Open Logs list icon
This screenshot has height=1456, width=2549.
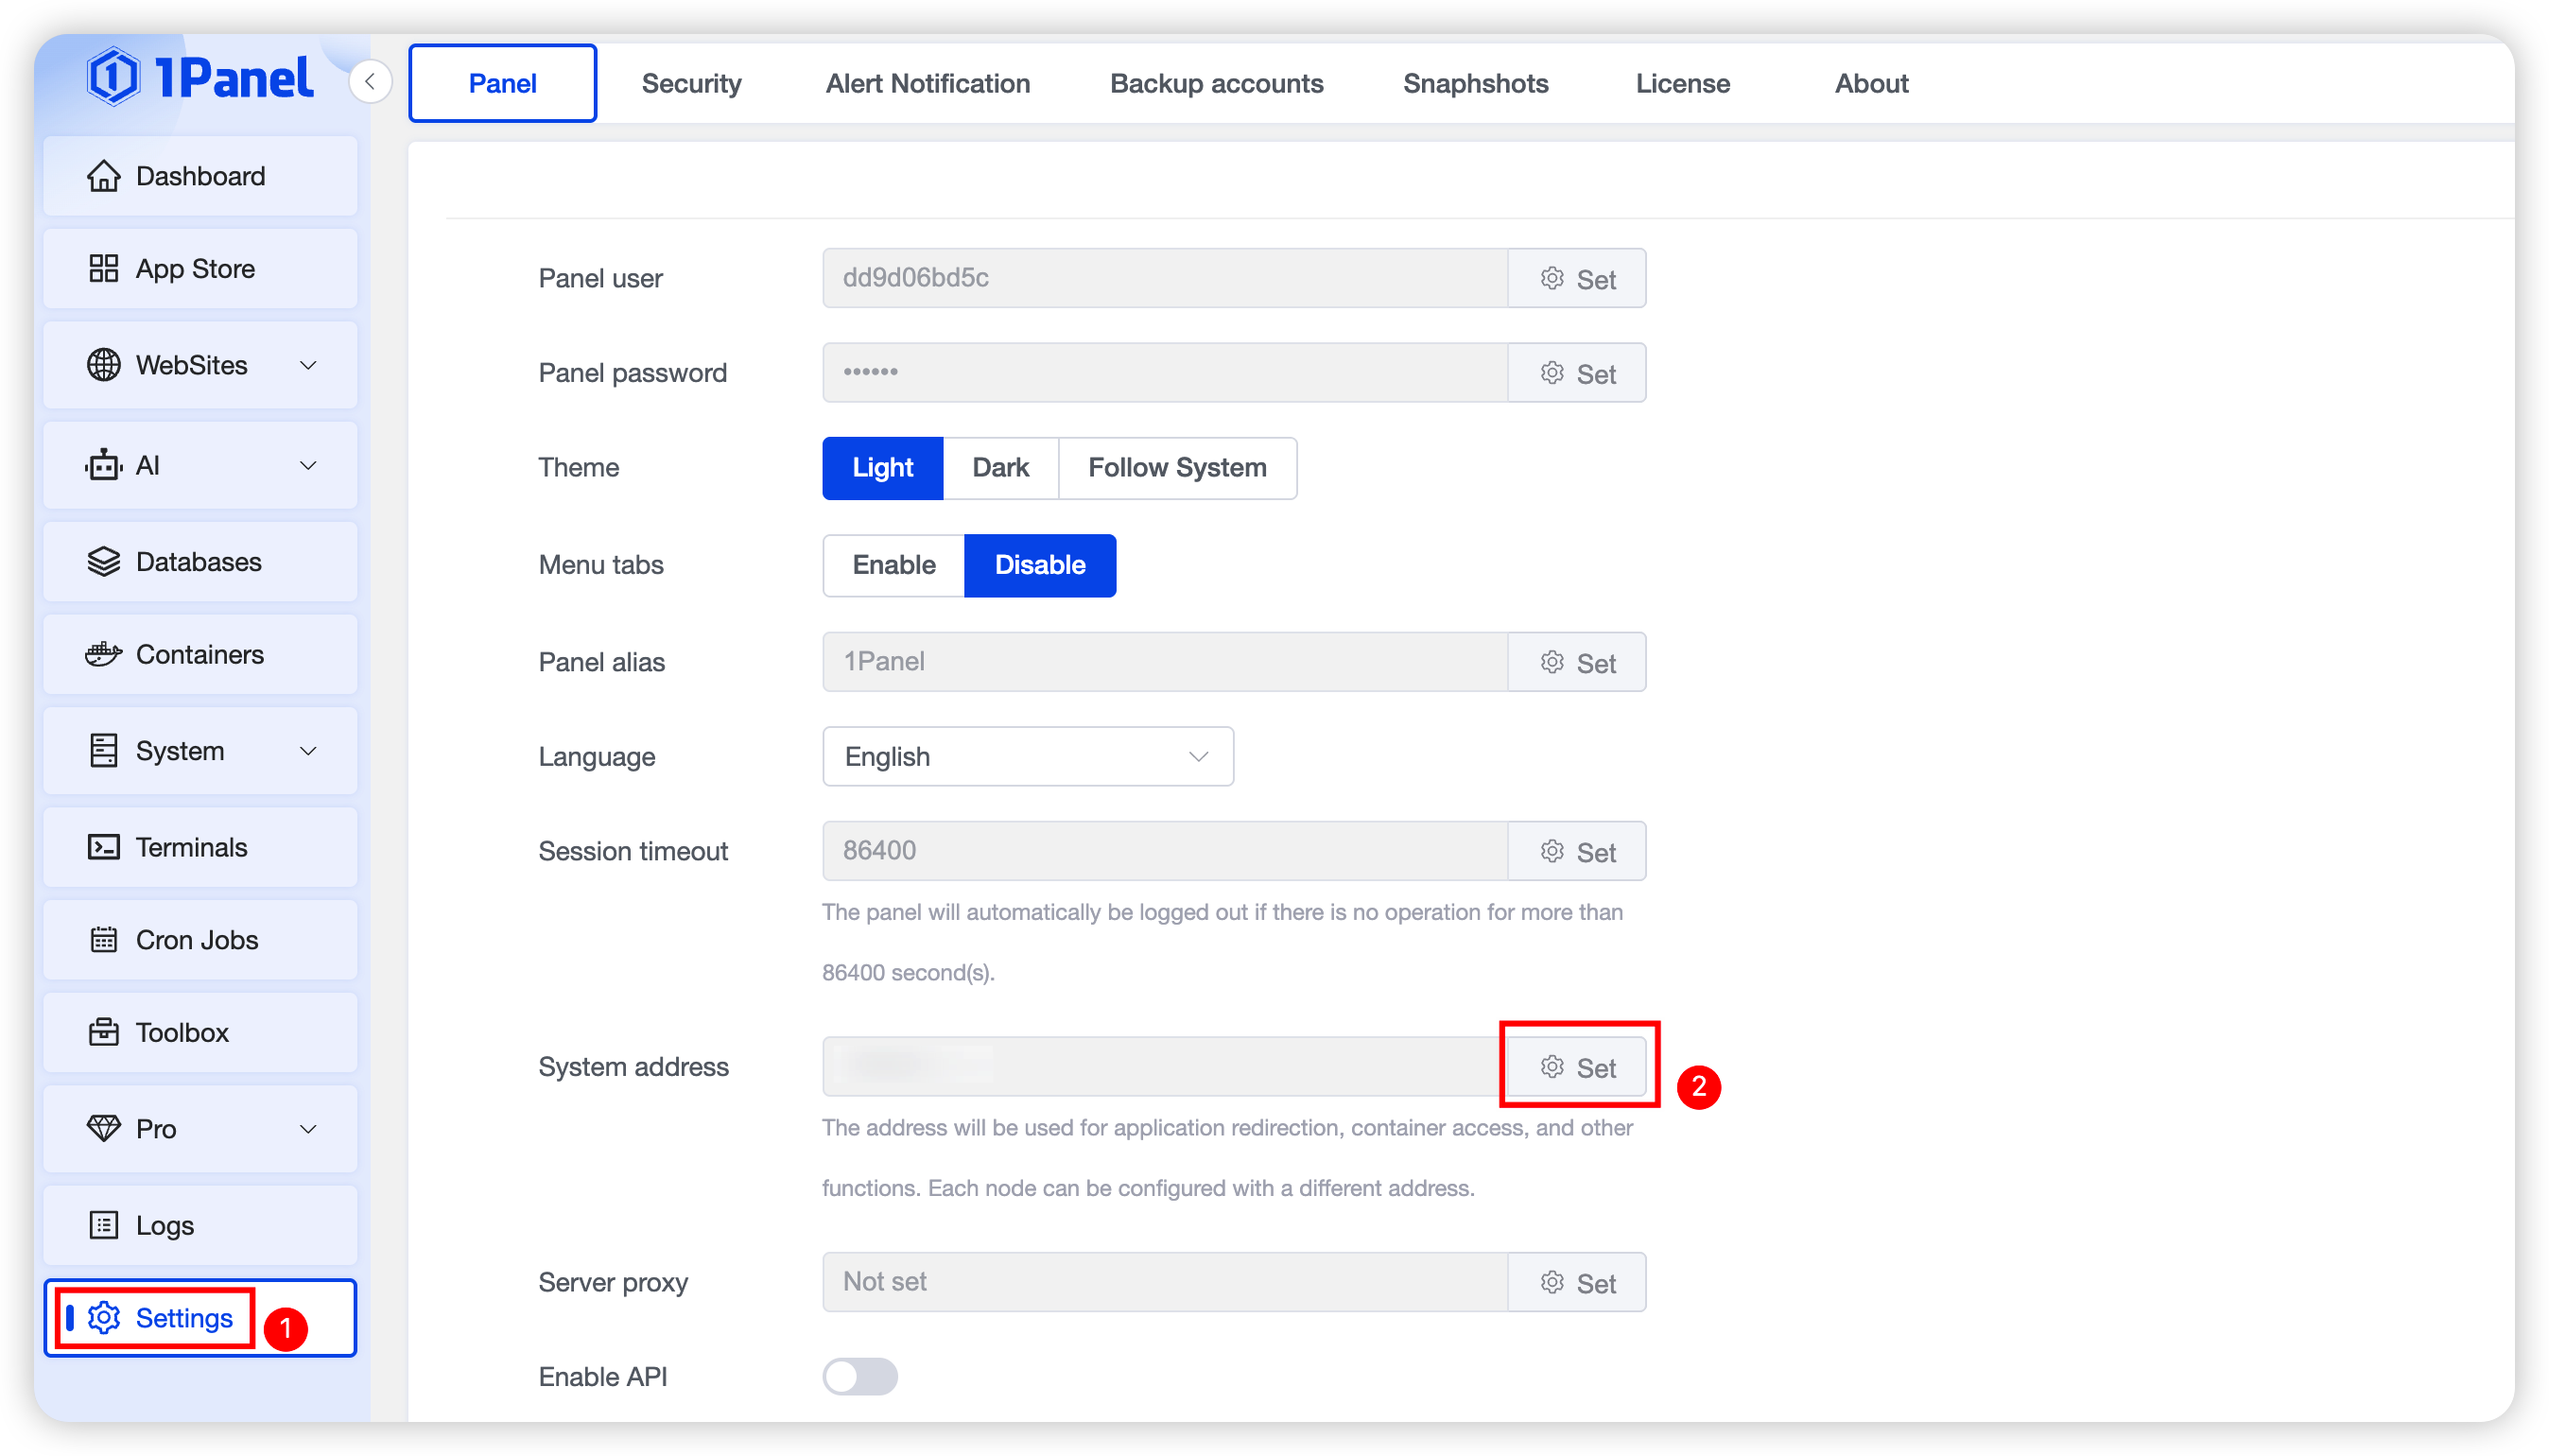[x=103, y=1225]
